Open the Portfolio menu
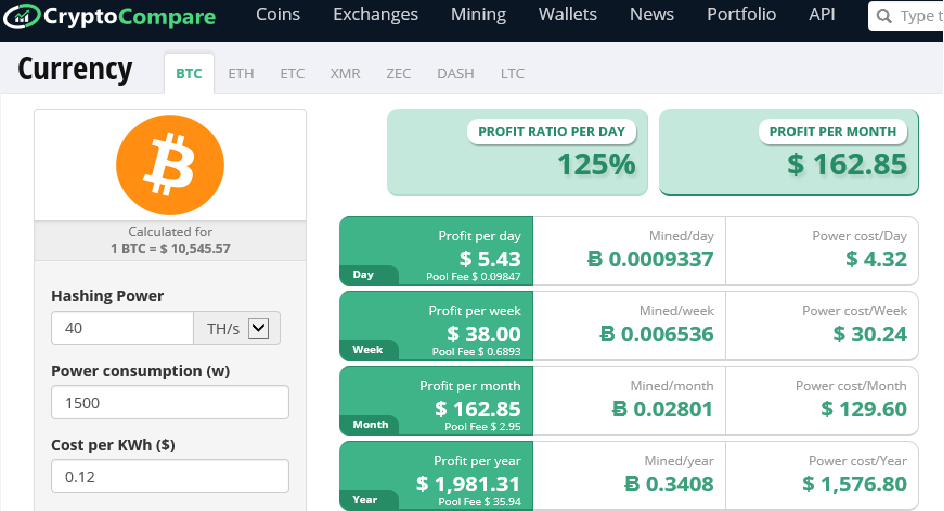The width and height of the screenshot is (944, 511). click(x=741, y=14)
